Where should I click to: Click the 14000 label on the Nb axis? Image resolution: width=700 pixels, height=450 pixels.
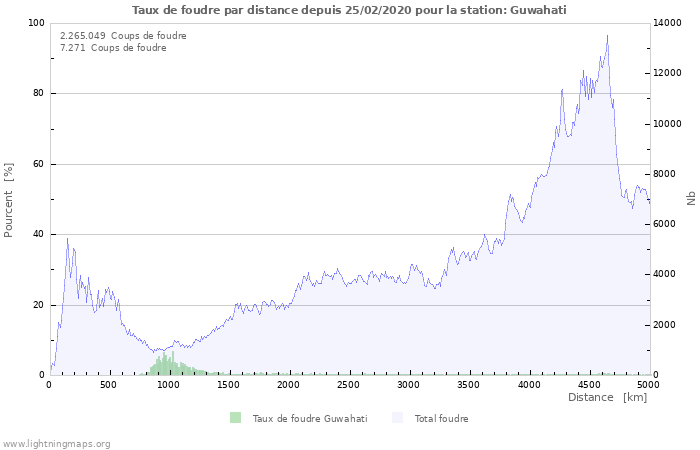(x=668, y=23)
